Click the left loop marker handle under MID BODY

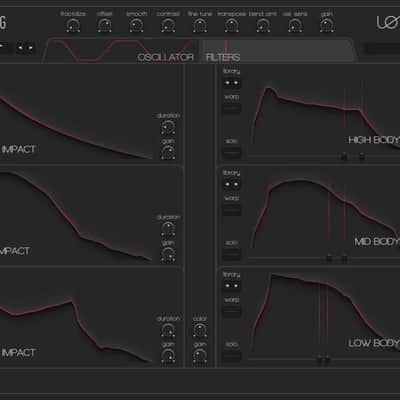pyautogui.click(x=329, y=258)
